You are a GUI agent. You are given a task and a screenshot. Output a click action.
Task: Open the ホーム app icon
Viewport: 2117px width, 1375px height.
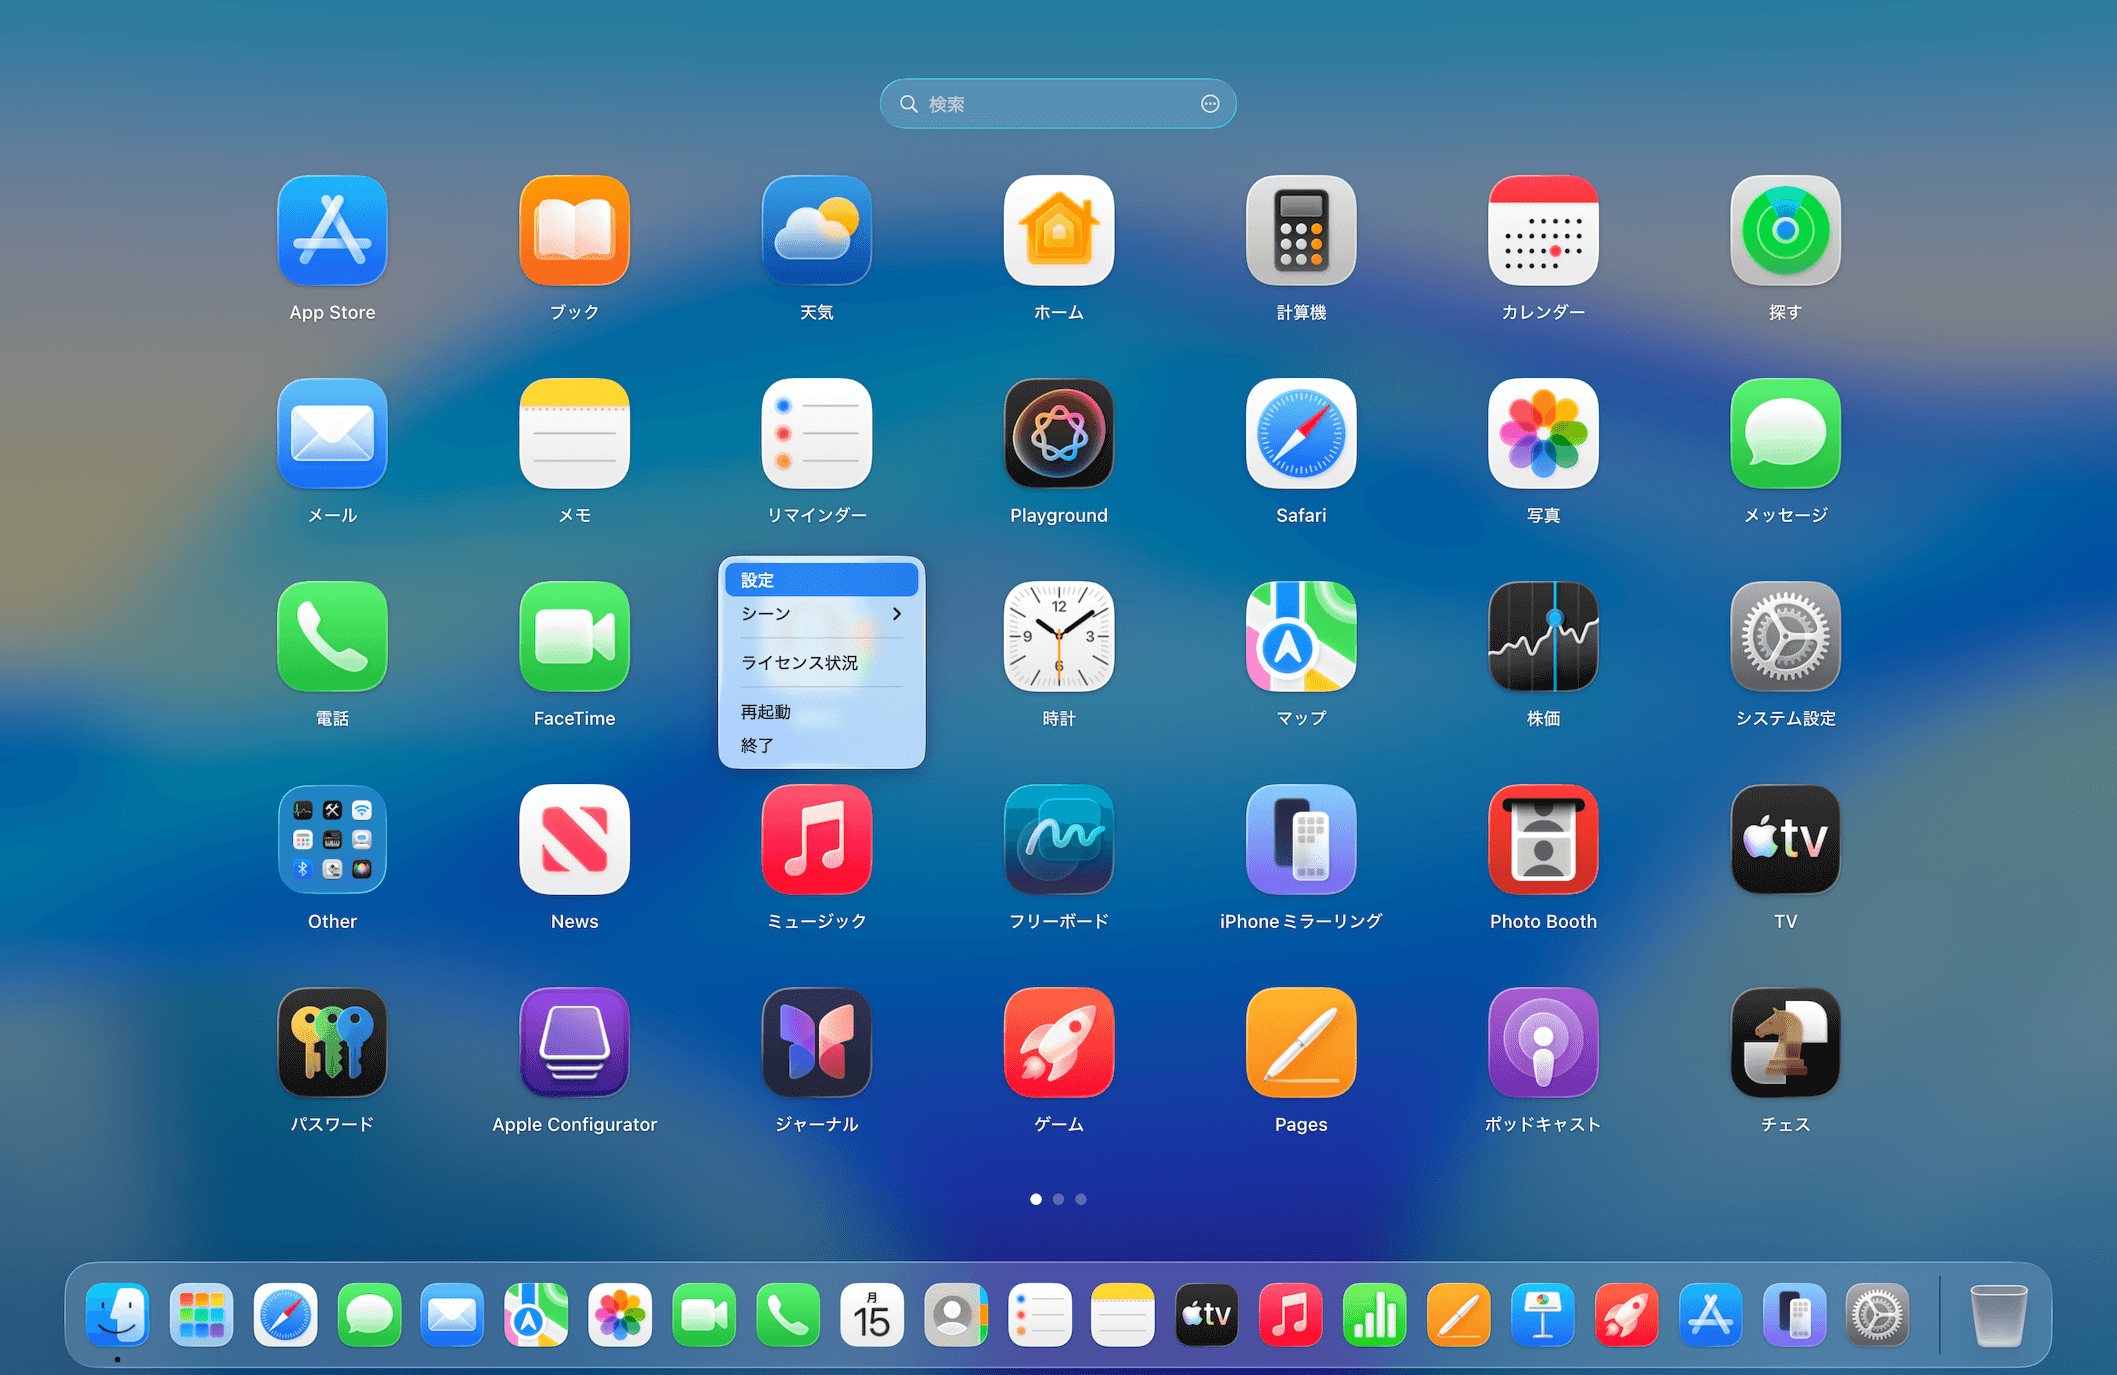click(1059, 231)
